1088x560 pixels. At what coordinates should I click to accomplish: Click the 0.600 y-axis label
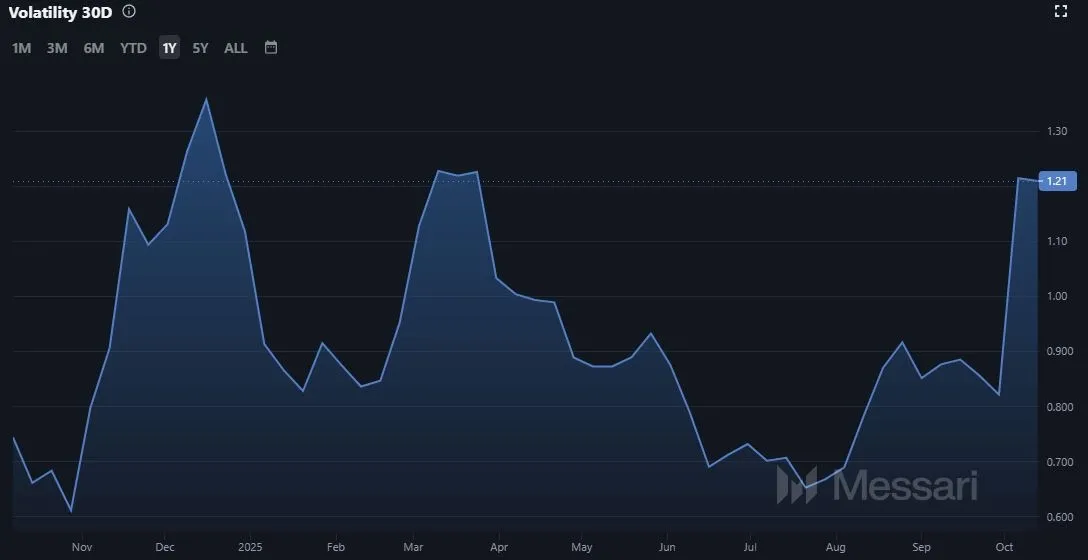(1059, 517)
